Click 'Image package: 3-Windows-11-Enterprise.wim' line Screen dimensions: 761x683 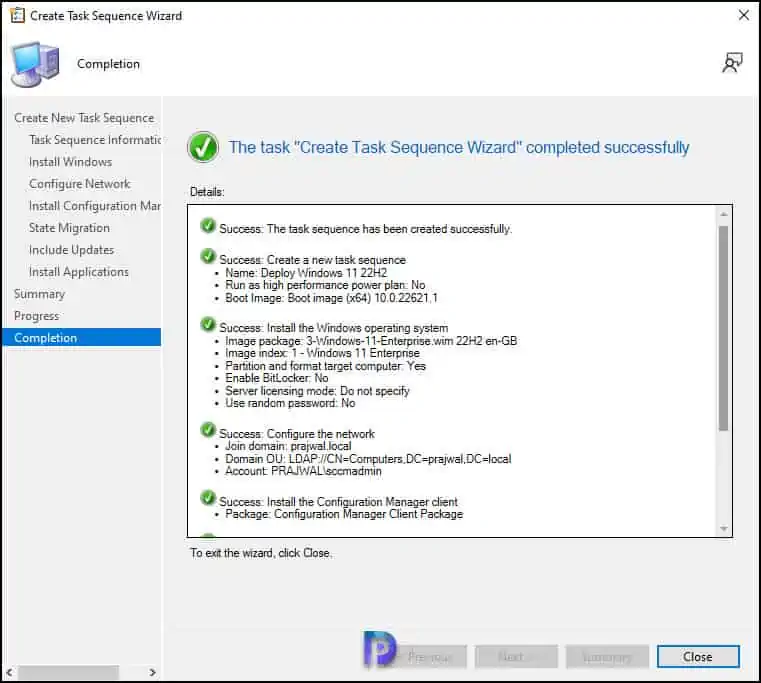click(x=371, y=341)
